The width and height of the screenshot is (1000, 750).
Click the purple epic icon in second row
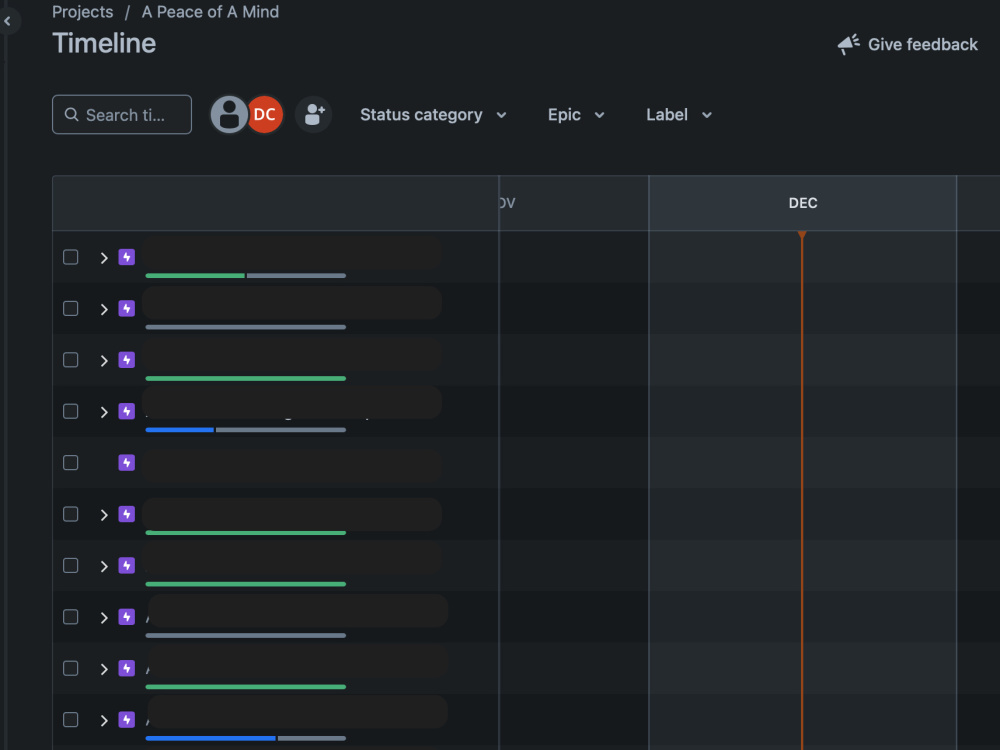(x=126, y=309)
